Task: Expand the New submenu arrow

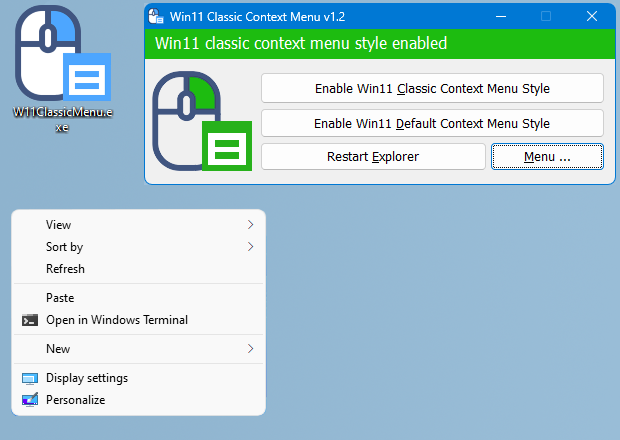Action: pos(250,349)
